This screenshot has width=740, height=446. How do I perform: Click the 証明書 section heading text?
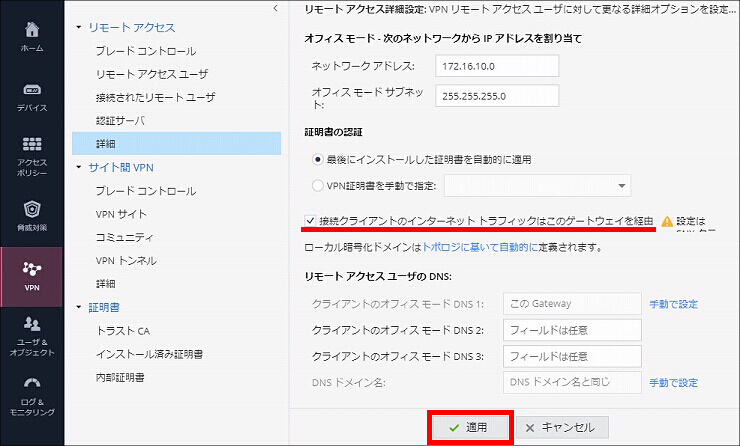(104, 307)
